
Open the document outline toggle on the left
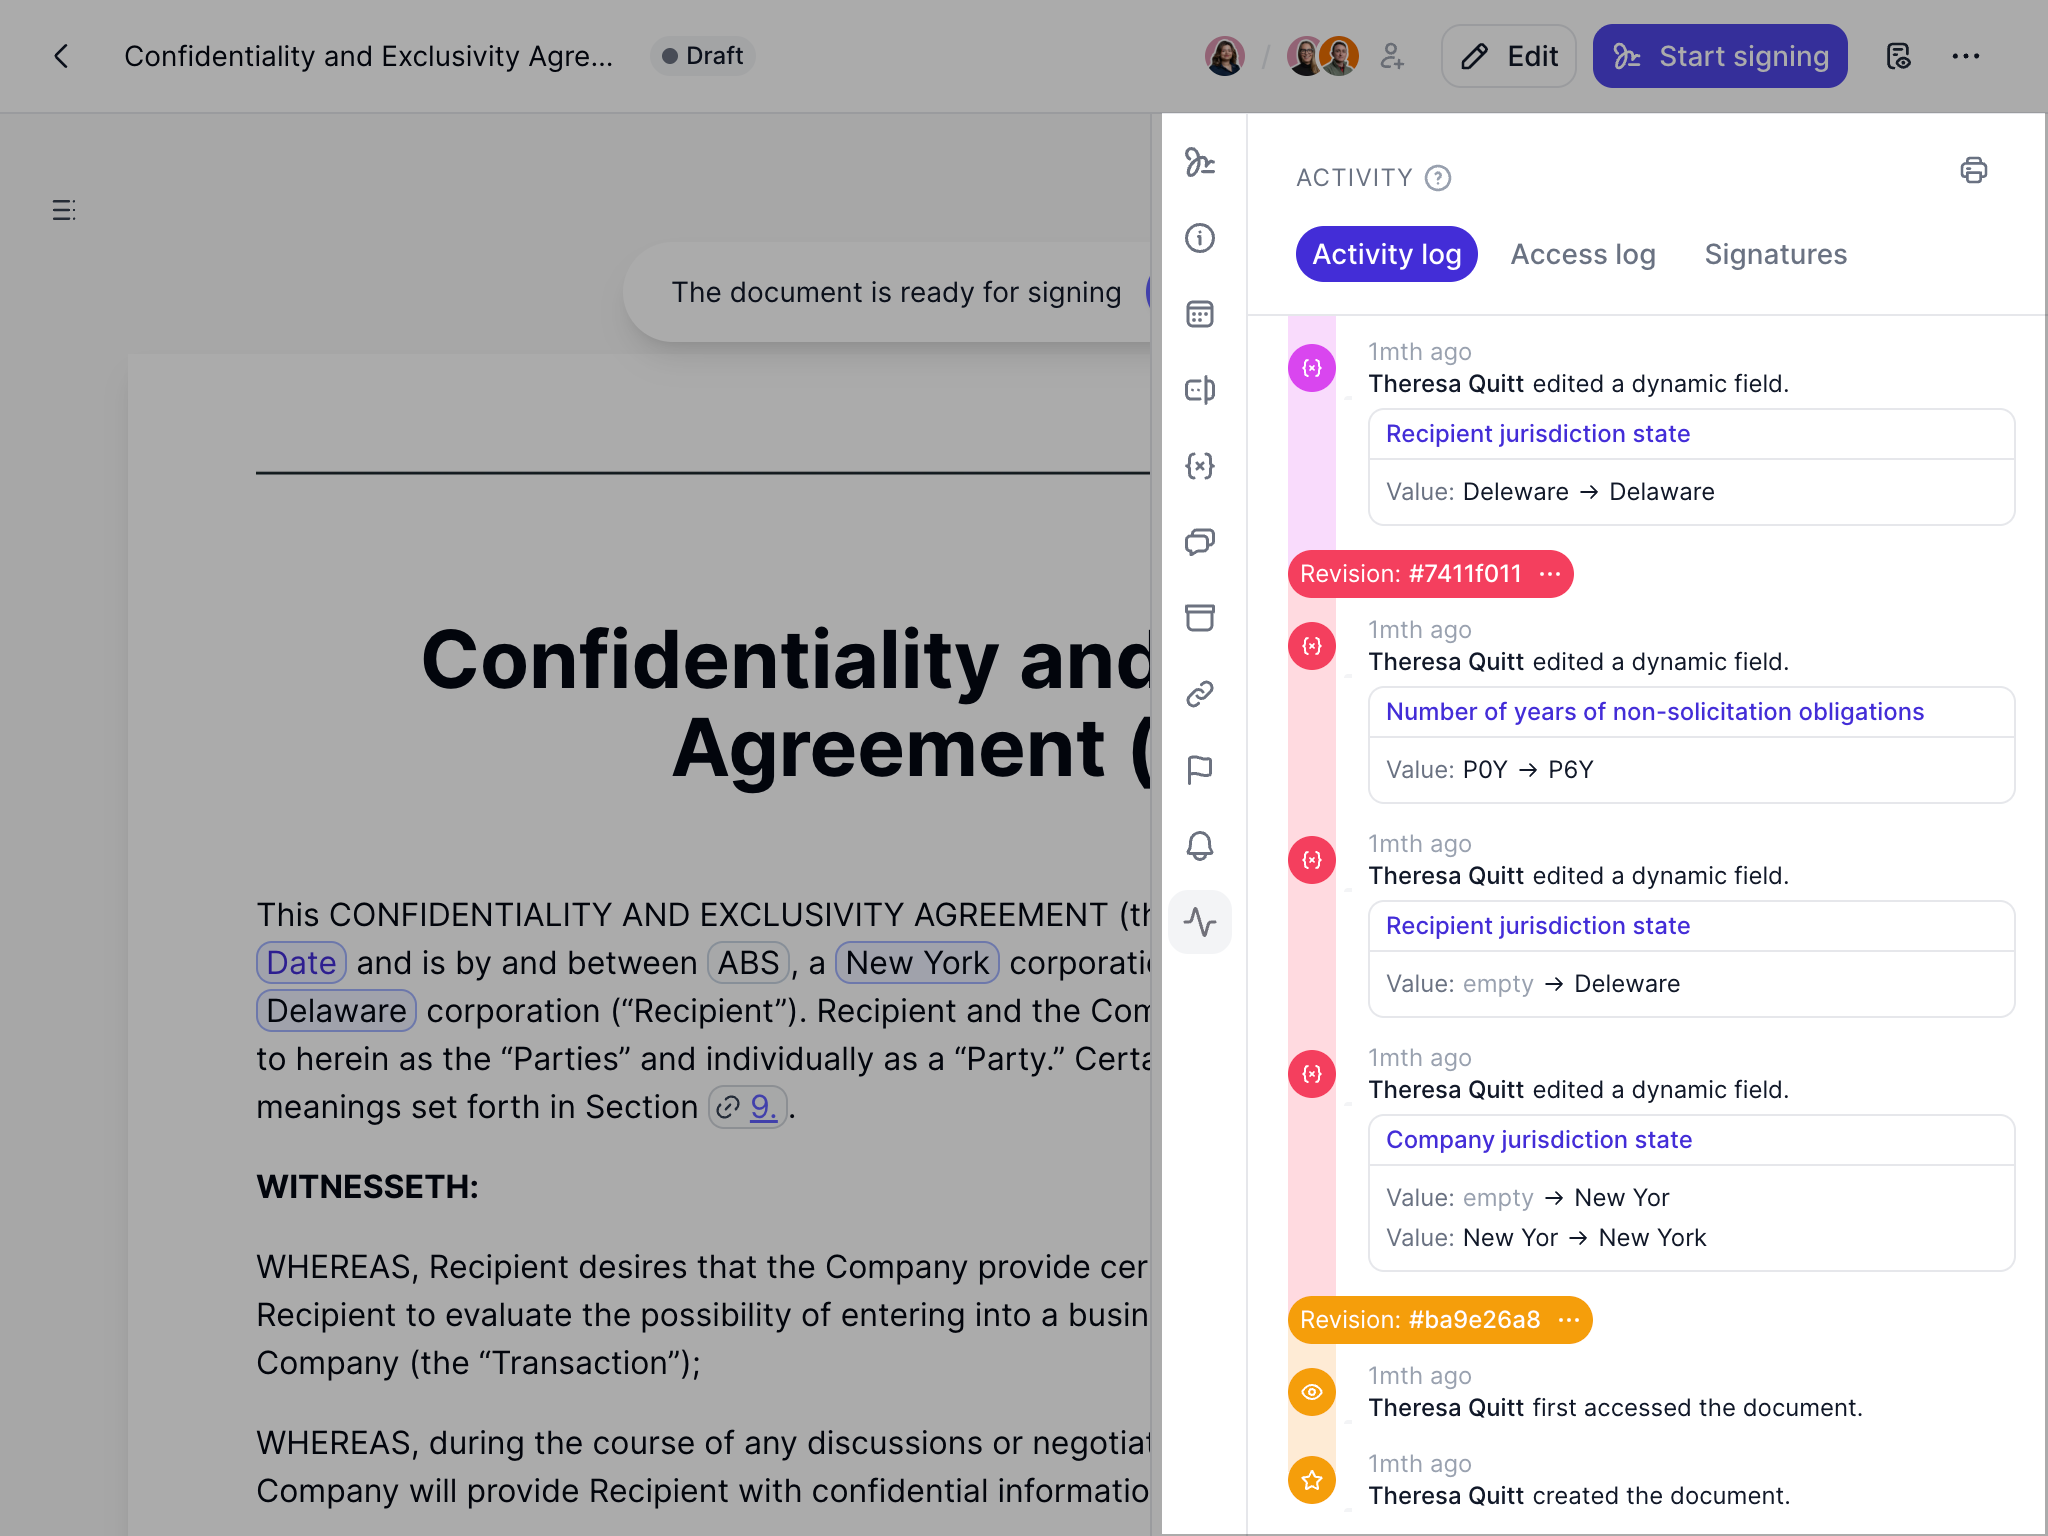(x=63, y=209)
